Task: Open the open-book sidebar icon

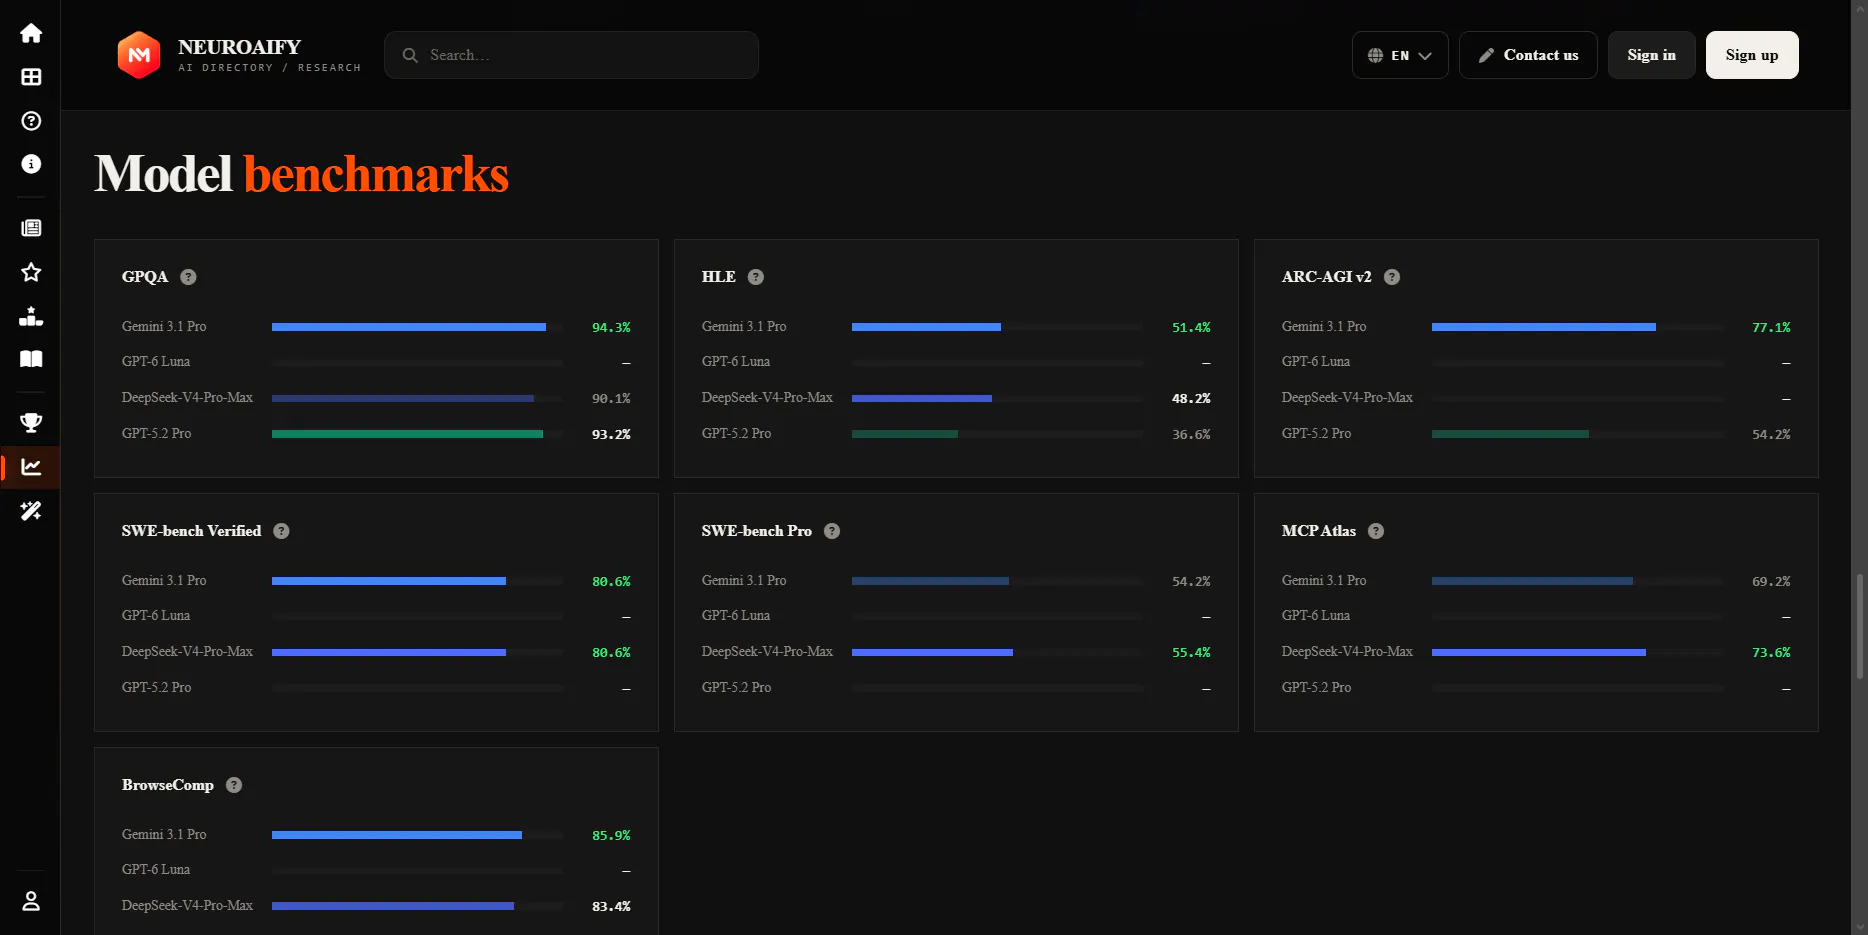Action: pyautogui.click(x=31, y=359)
